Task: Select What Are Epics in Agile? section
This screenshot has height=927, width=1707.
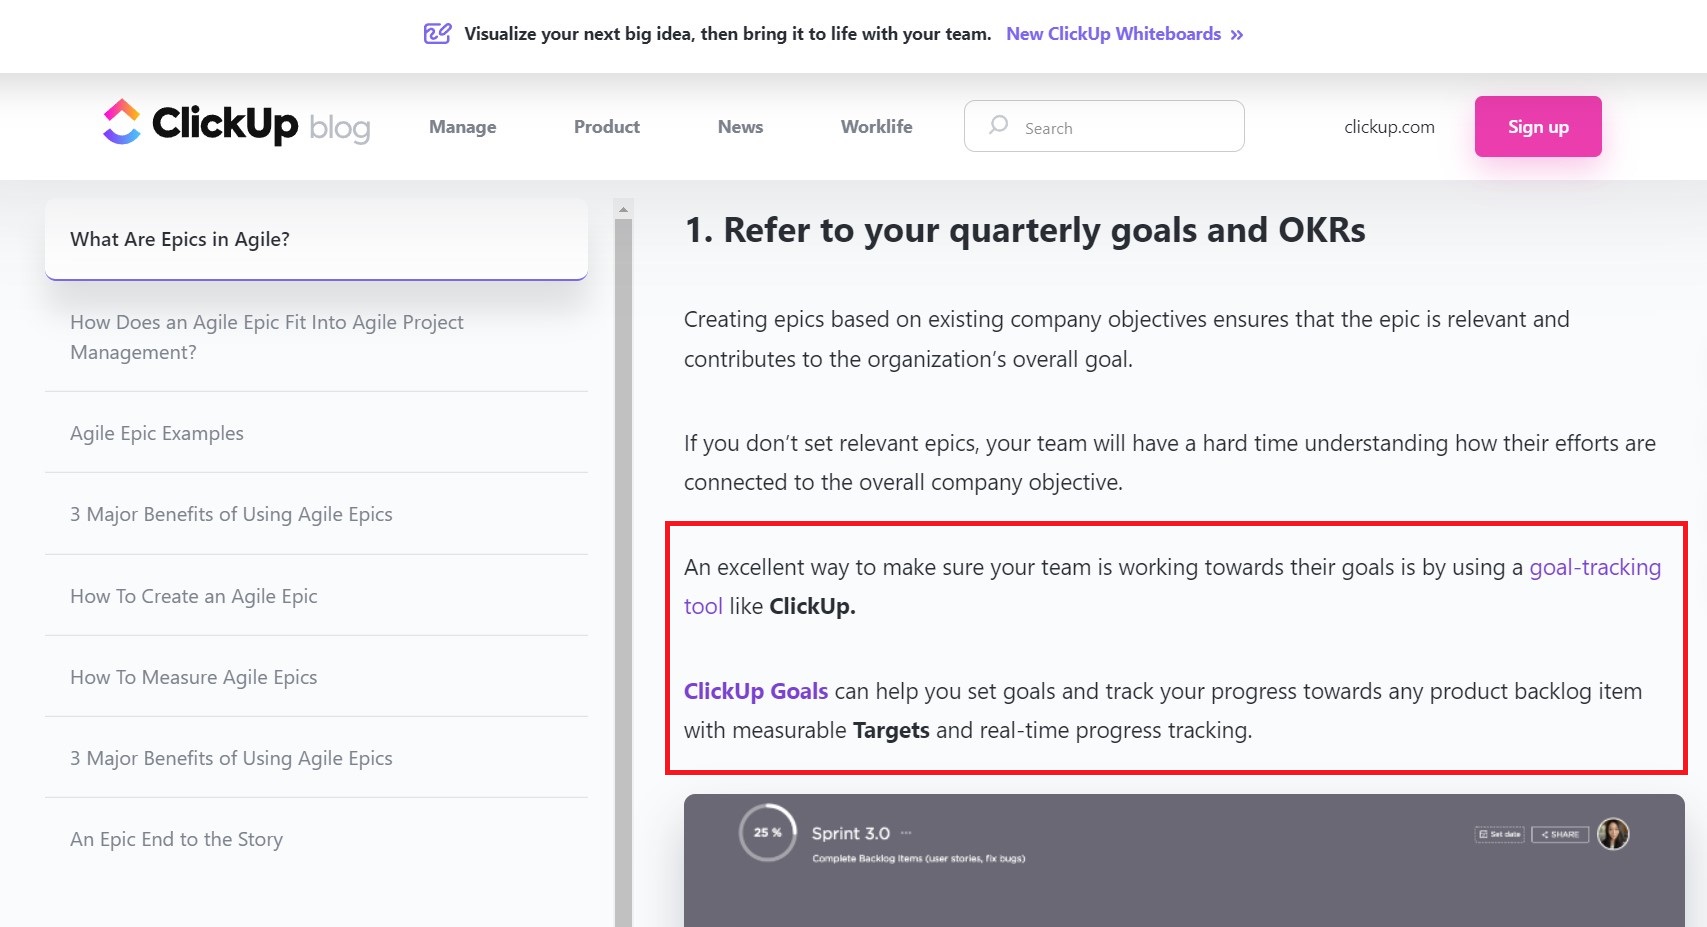Action: (x=316, y=239)
